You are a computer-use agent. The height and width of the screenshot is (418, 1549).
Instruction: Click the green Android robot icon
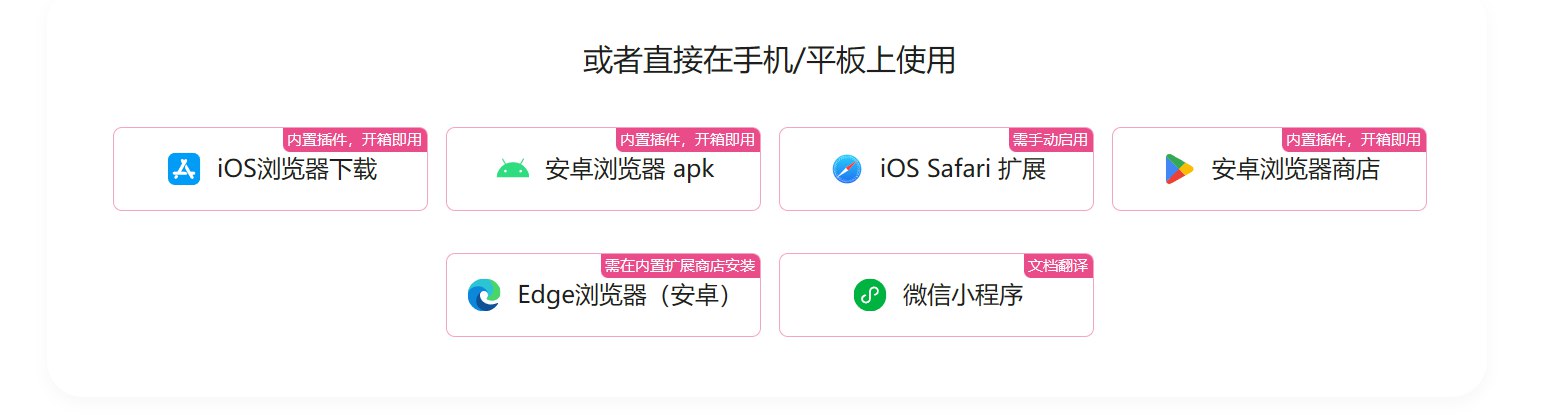(512, 169)
